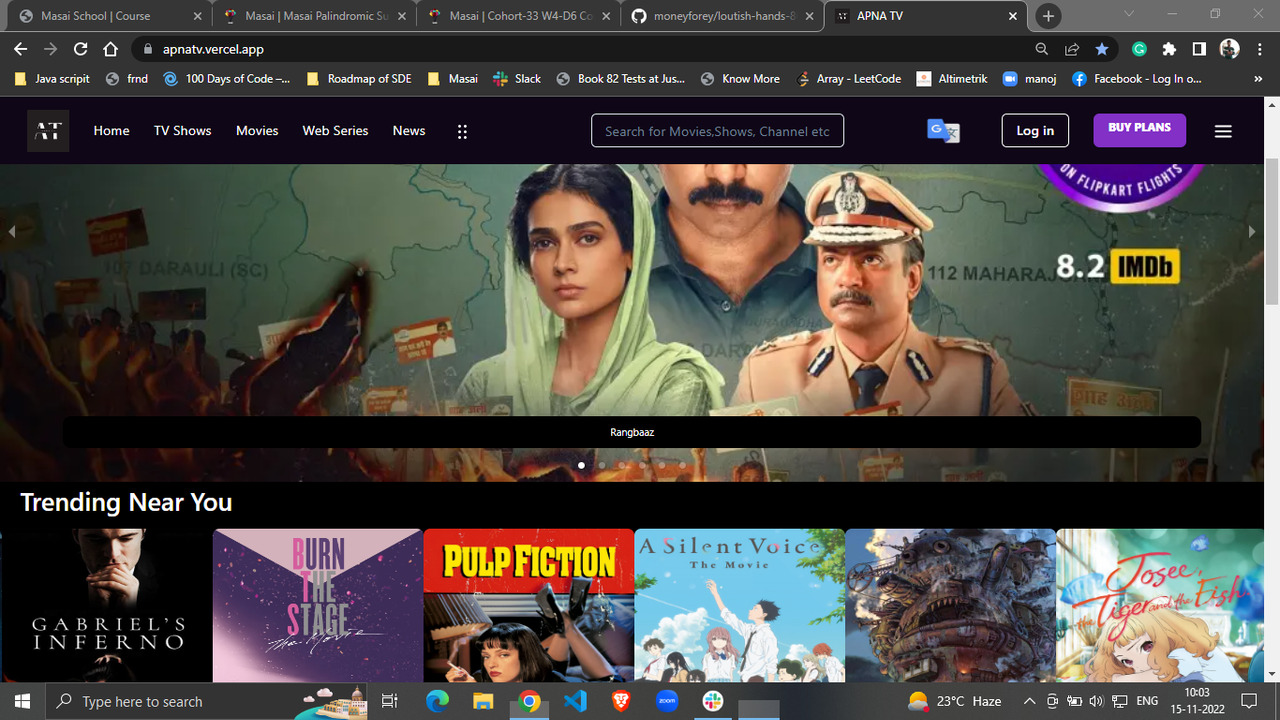1280x720 pixels.
Task: Click the BUY PLANS button
Action: click(x=1139, y=130)
